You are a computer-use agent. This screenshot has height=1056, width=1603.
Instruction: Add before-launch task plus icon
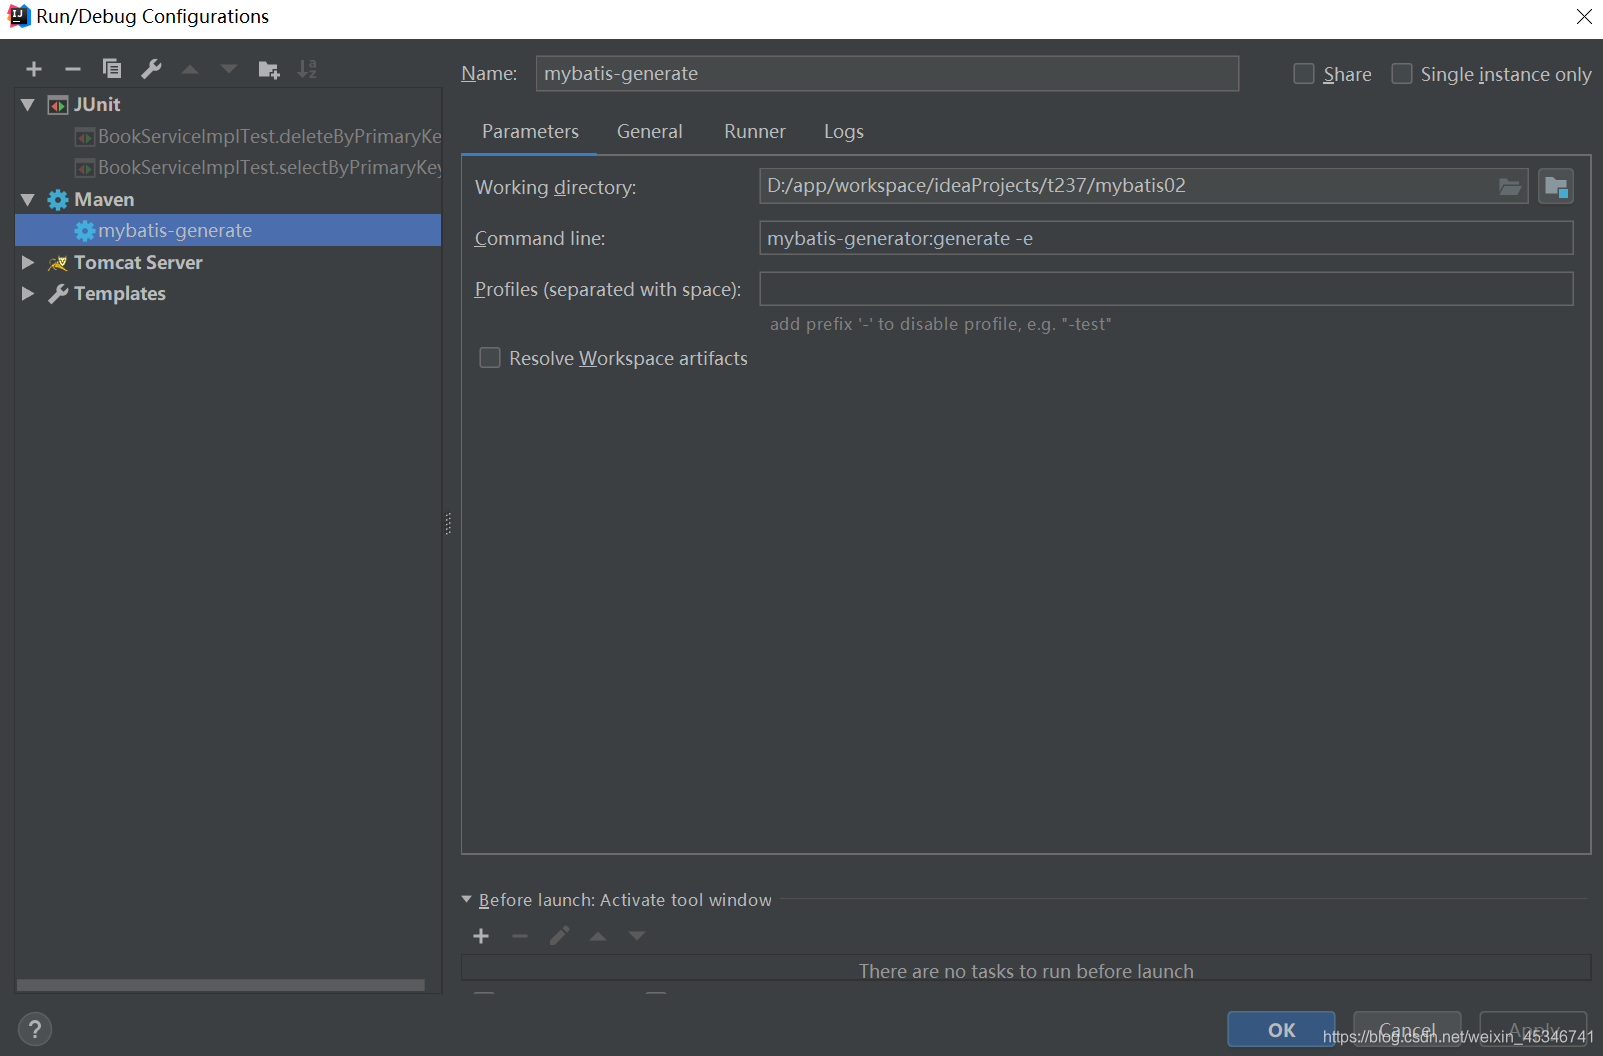coord(481,936)
